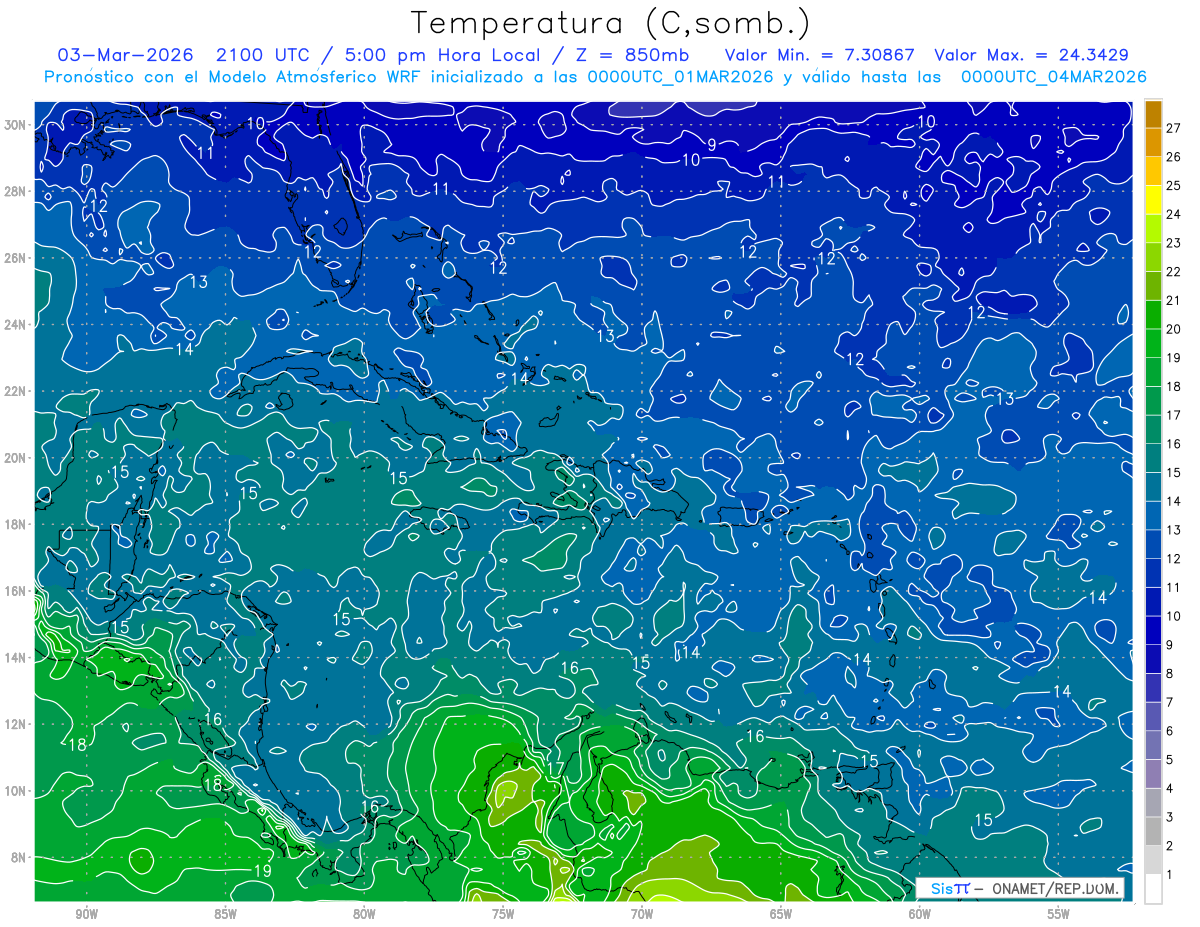Screen dimensions: 1200x927
Task: Click latitude axis label "30N"
Action: [16, 124]
